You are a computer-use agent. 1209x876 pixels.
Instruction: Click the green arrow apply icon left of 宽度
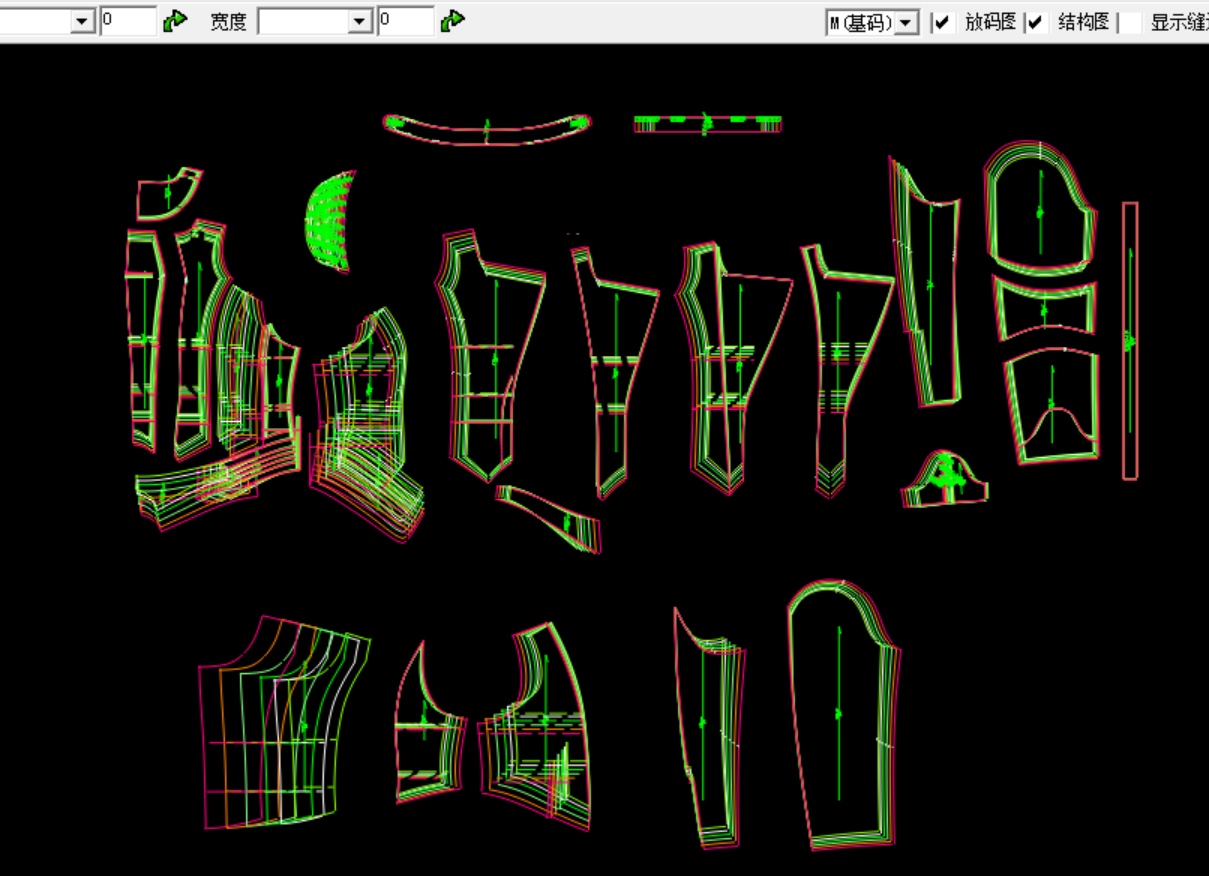(x=175, y=21)
